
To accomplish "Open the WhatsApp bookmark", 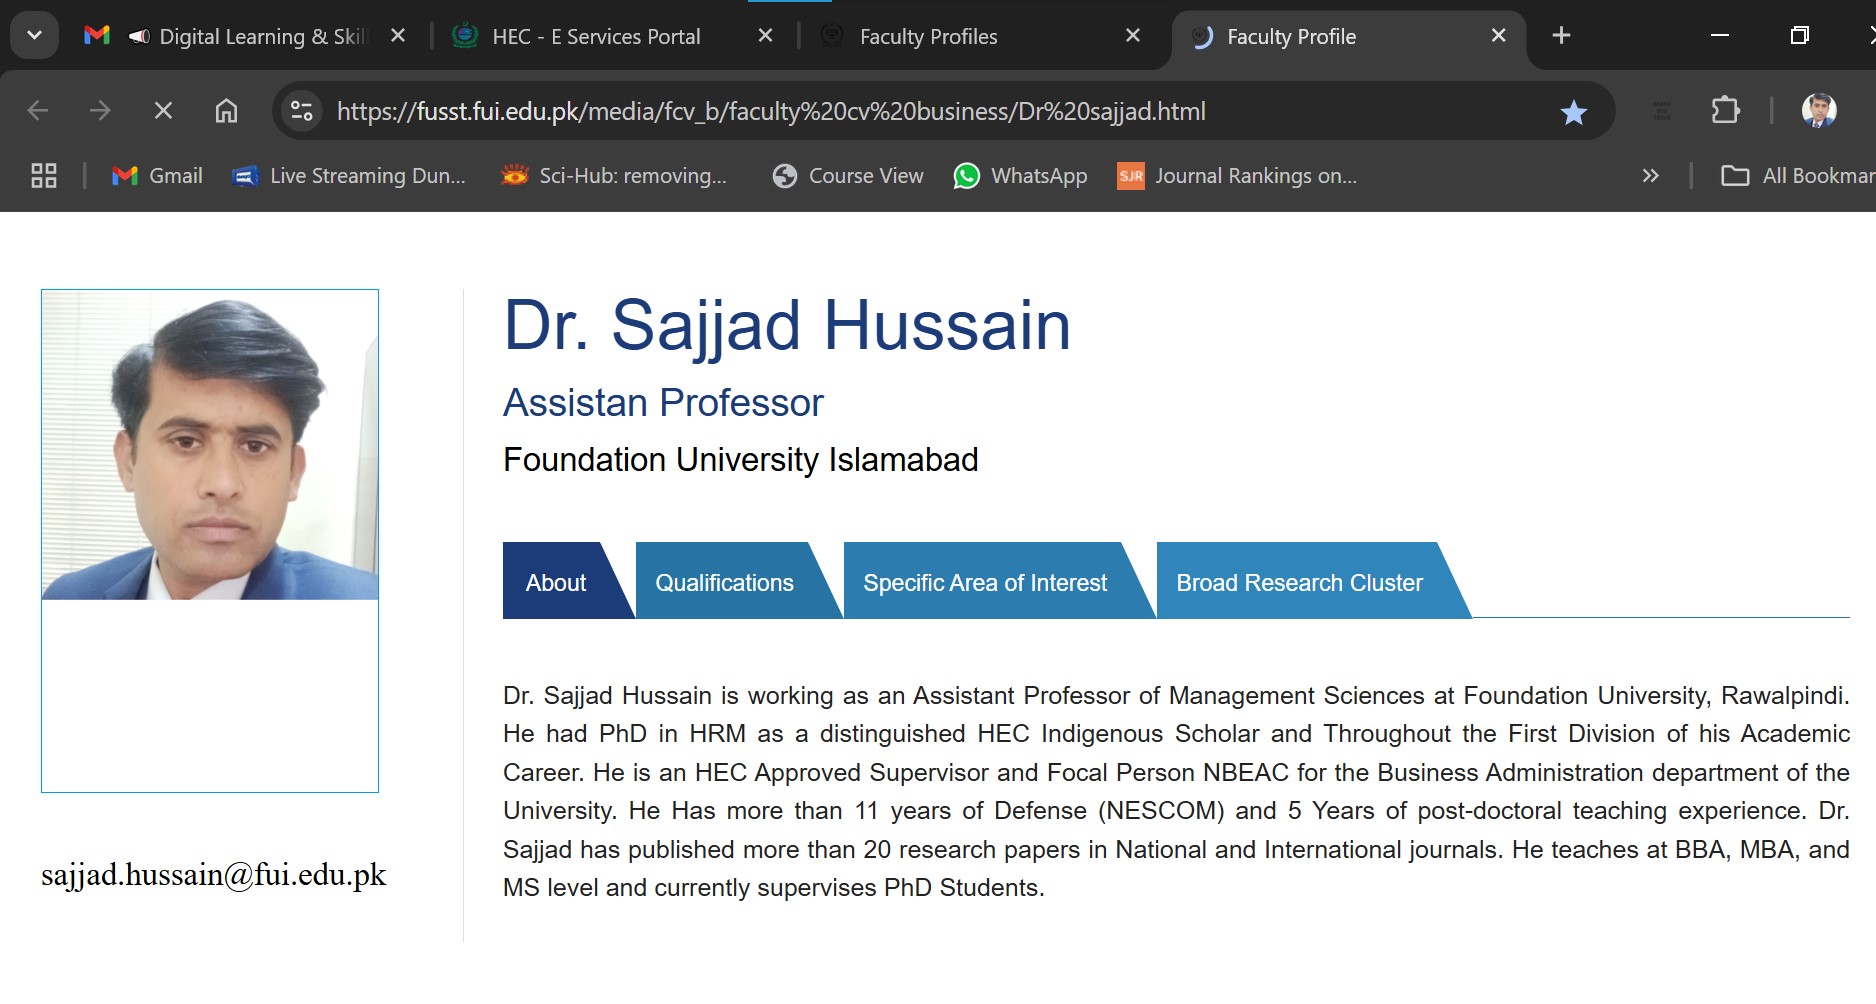I will coord(1020,176).
